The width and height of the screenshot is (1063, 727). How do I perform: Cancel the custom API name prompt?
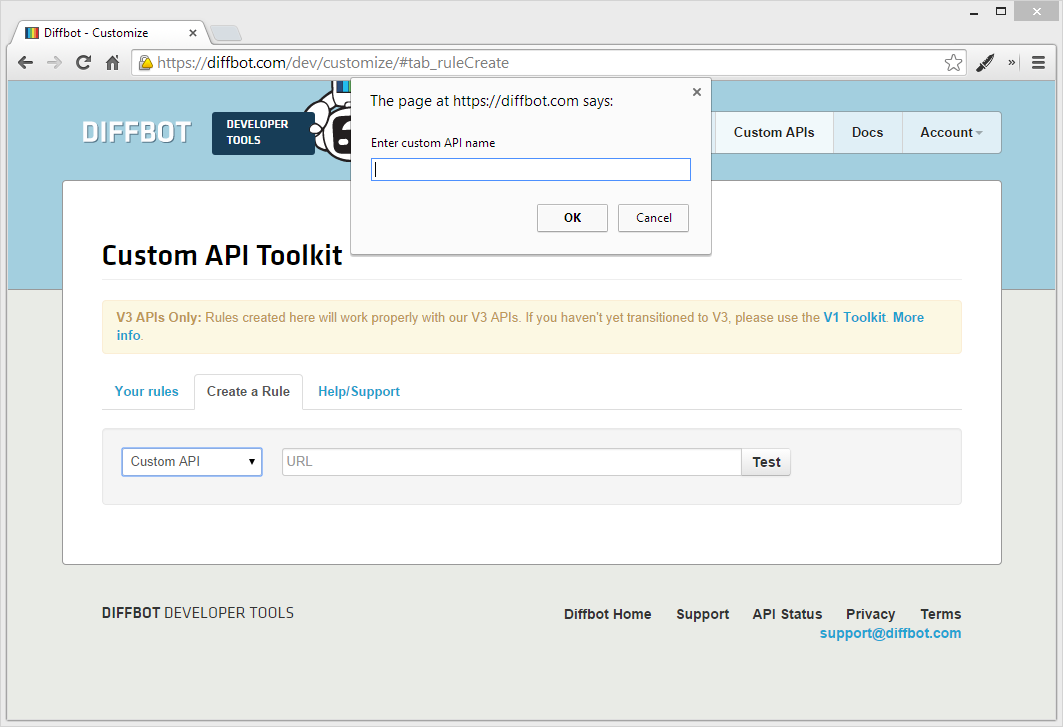(x=653, y=217)
